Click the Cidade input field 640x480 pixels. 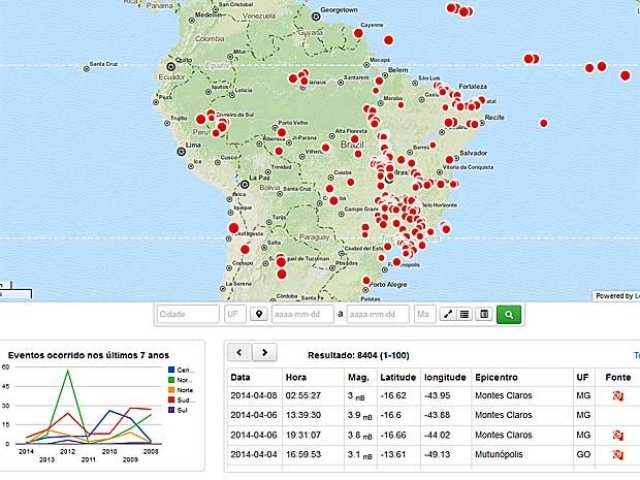tap(187, 314)
